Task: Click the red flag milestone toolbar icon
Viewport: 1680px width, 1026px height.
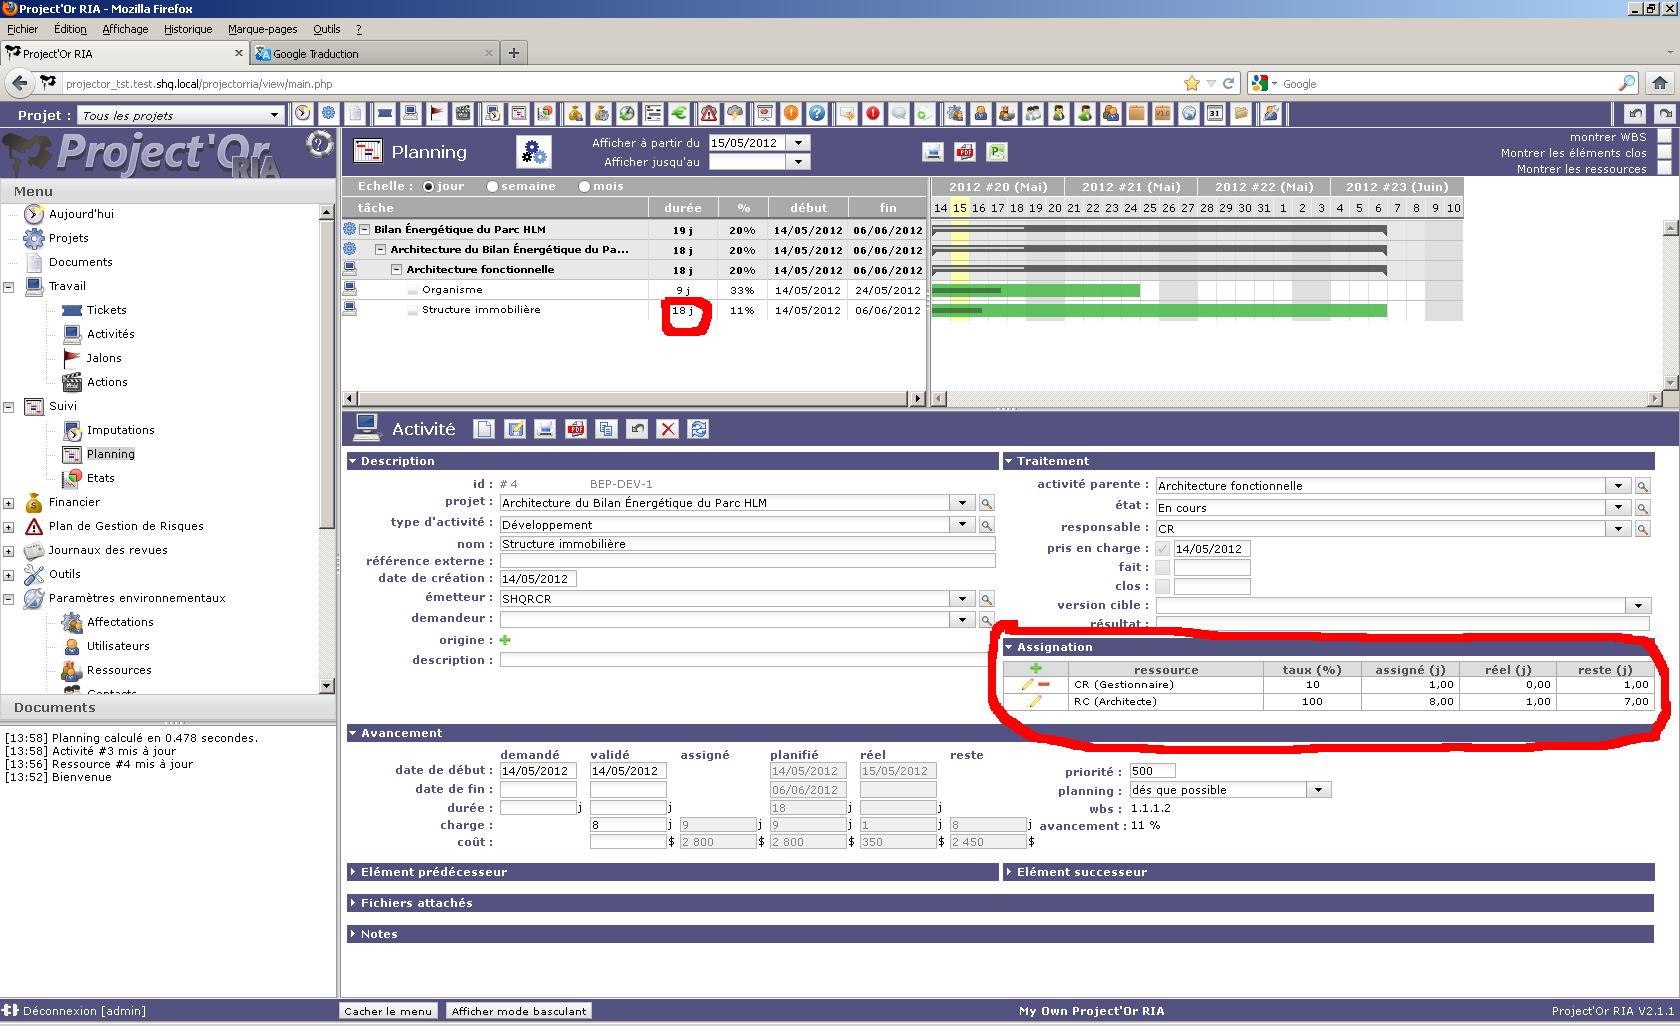Action: pos(437,114)
